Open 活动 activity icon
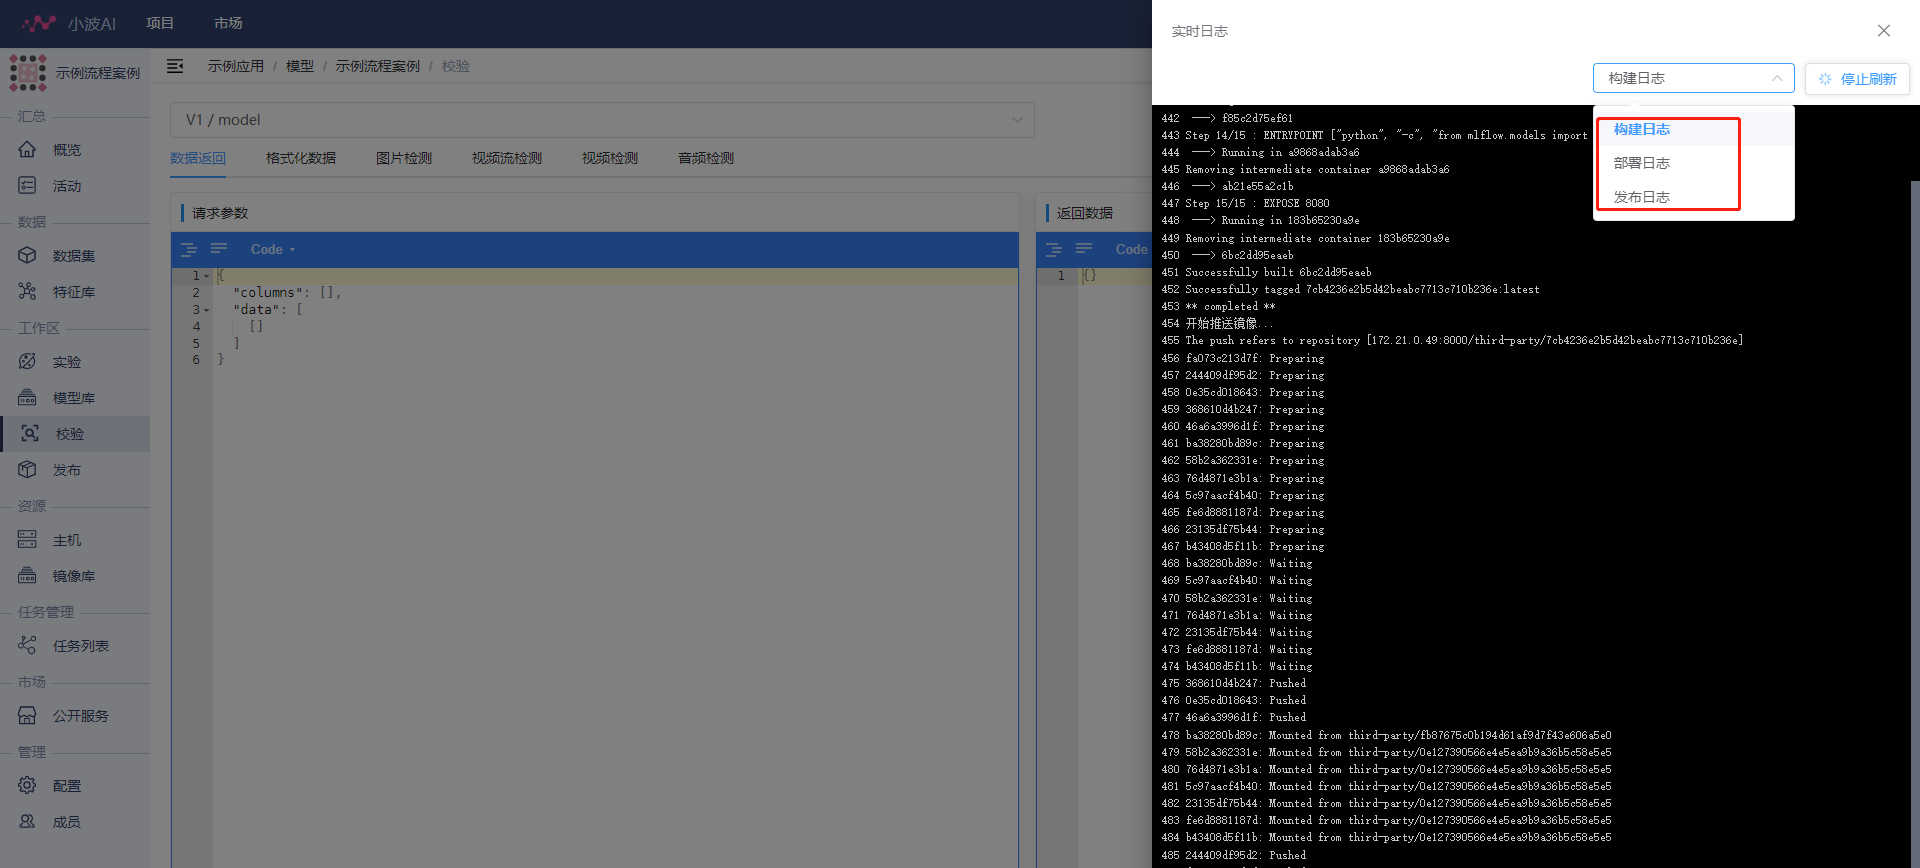 [x=27, y=185]
